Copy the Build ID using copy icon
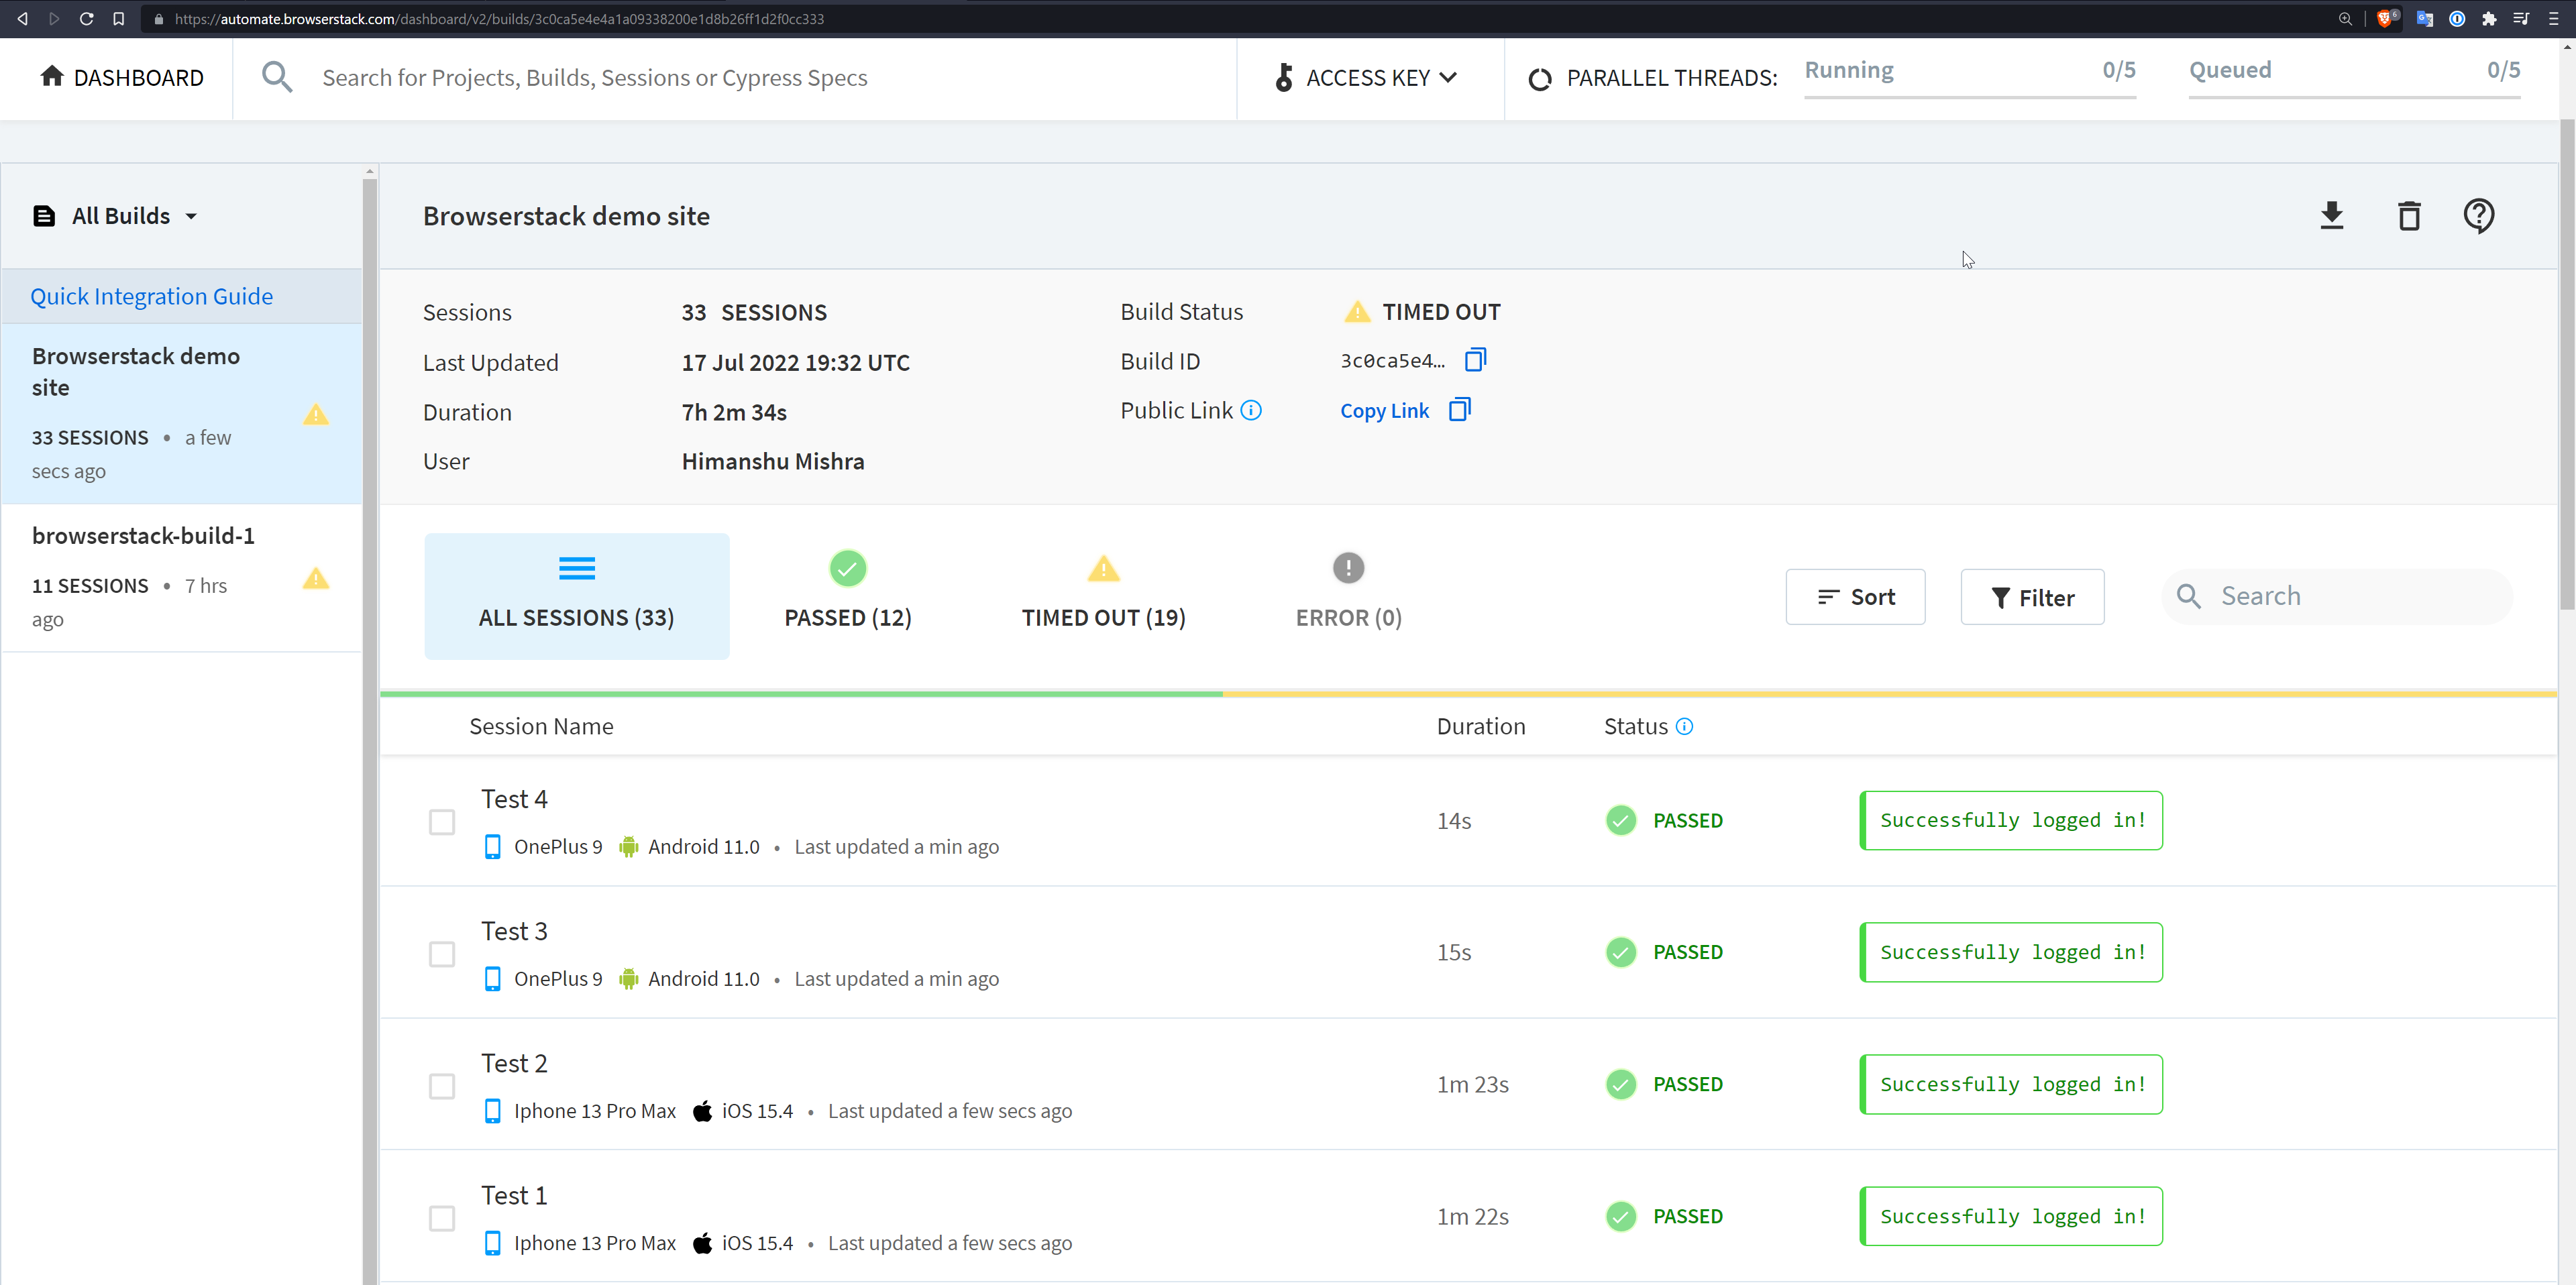The height and width of the screenshot is (1285, 2576). 1475,360
